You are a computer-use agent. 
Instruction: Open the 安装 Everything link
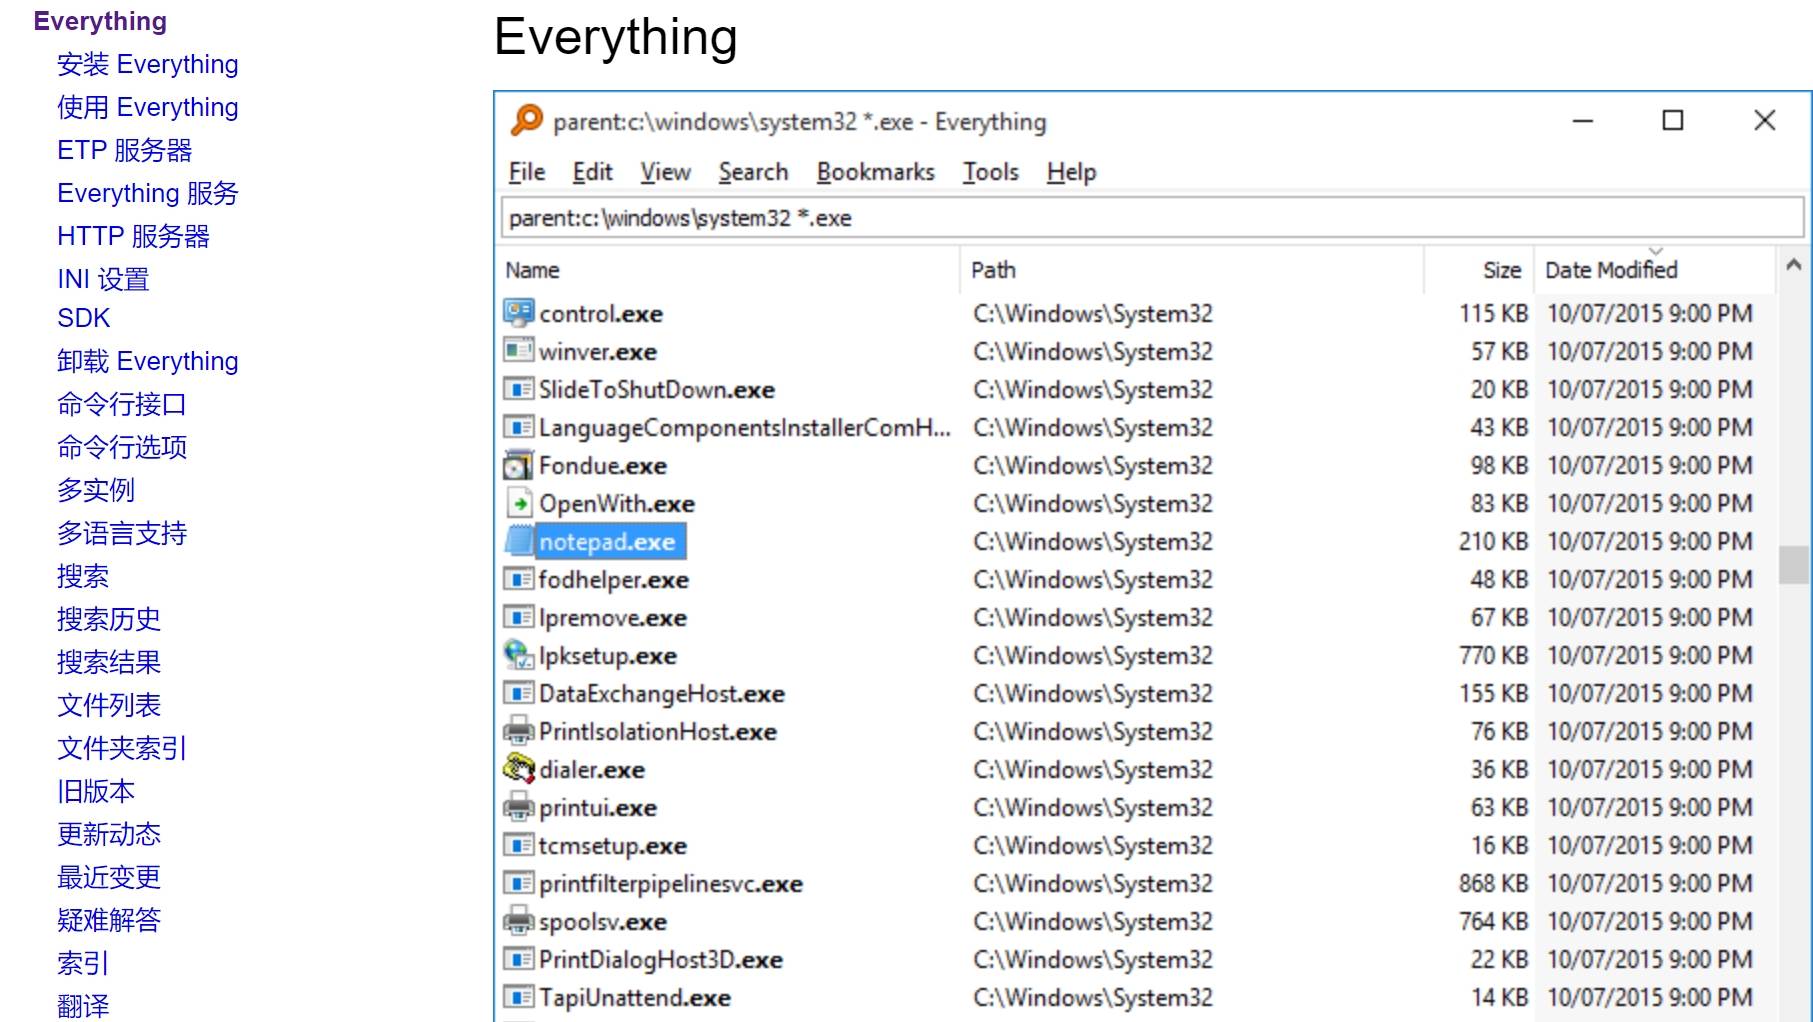[x=148, y=64]
